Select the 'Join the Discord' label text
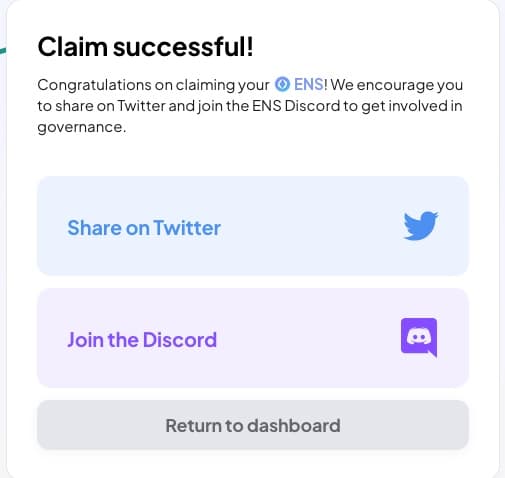The height and width of the screenshot is (478, 505). click(142, 340)
